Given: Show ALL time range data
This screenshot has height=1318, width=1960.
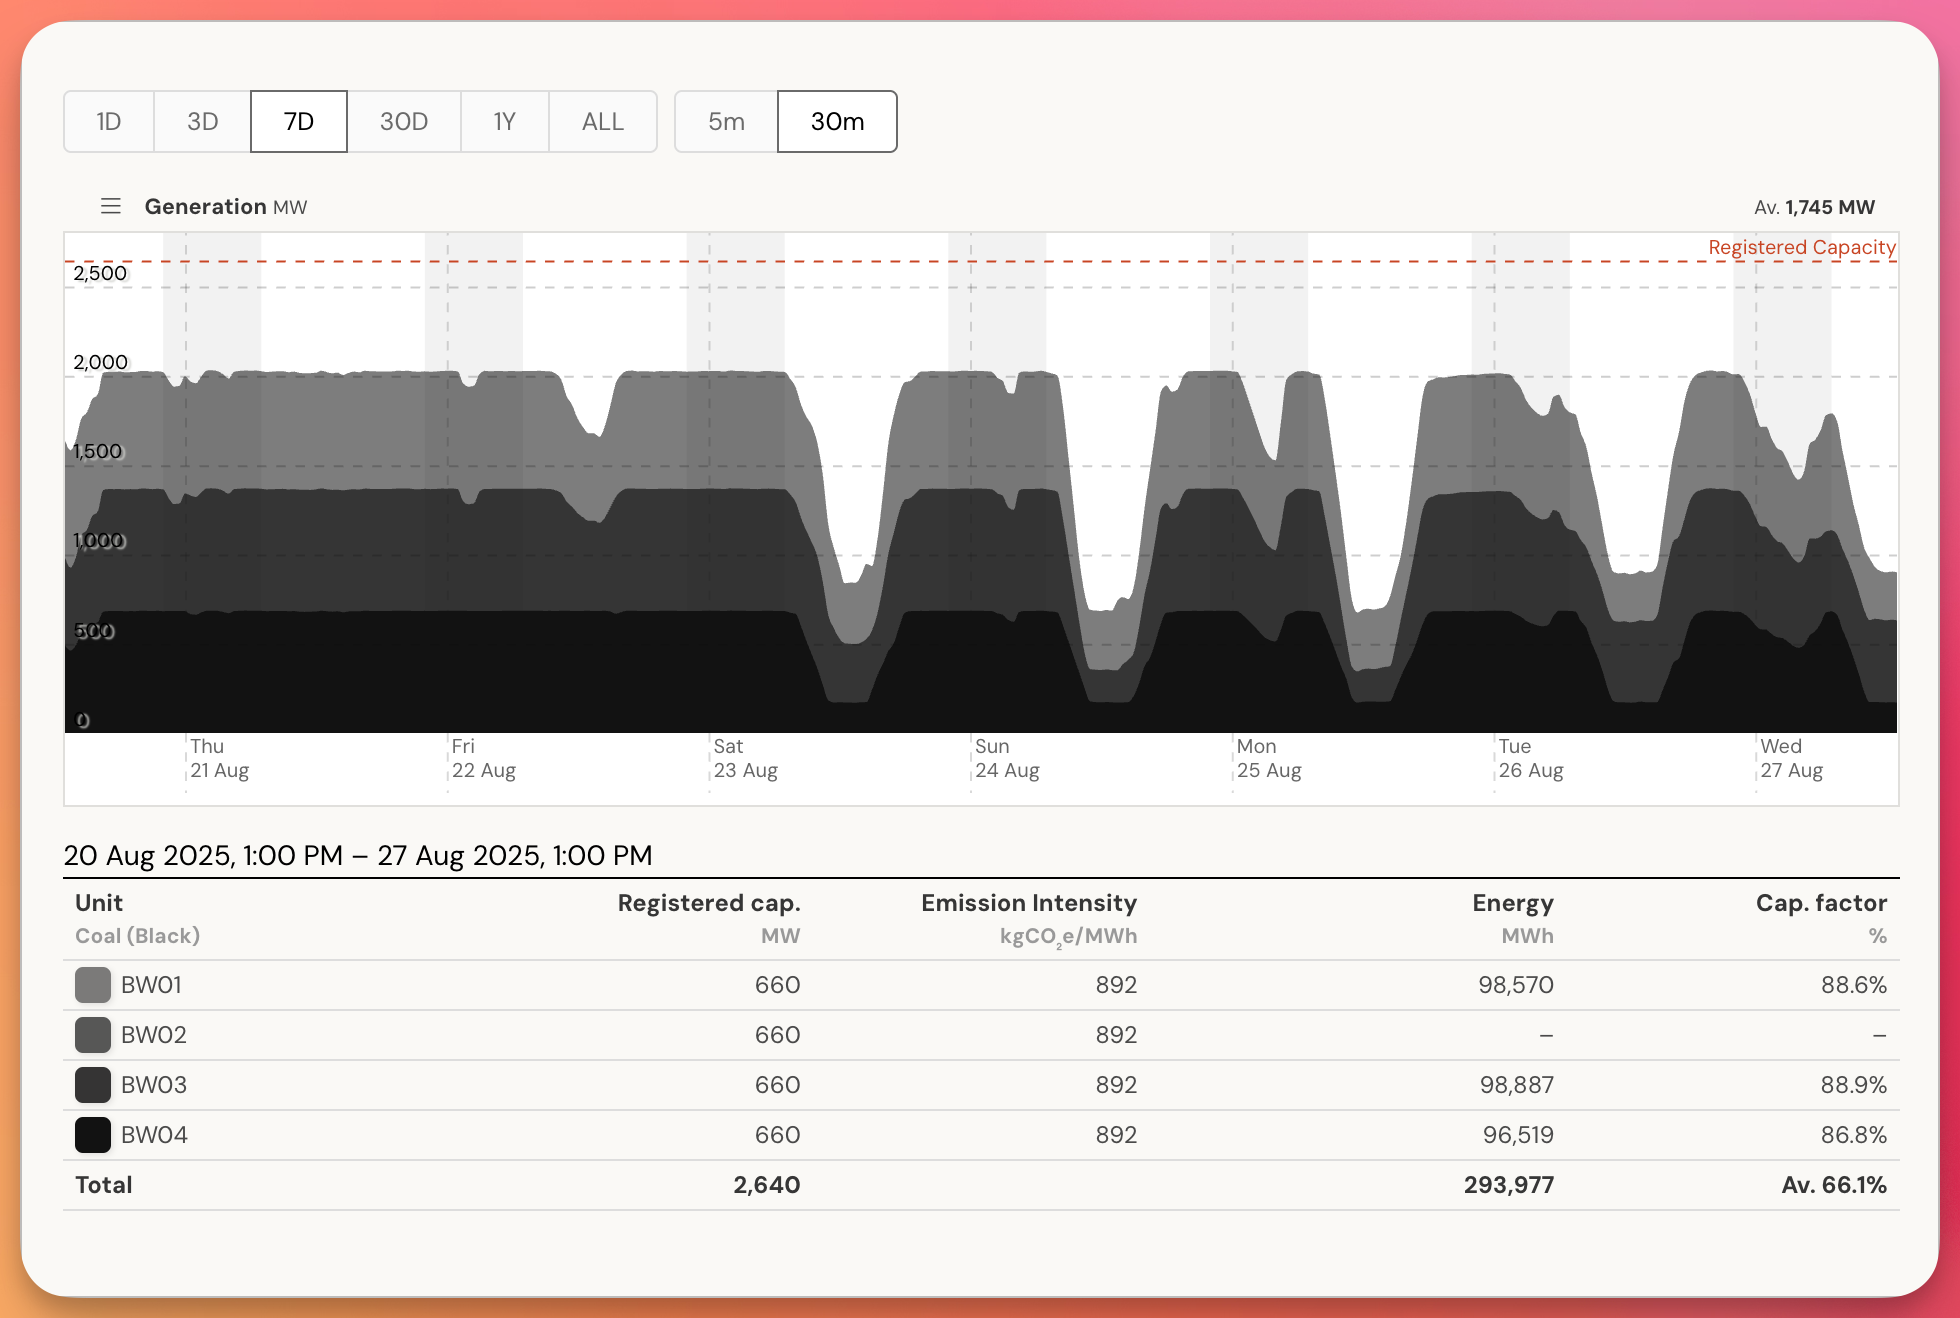Looking at the screenshot, I should pyautogui.click(x=603, y=122).
